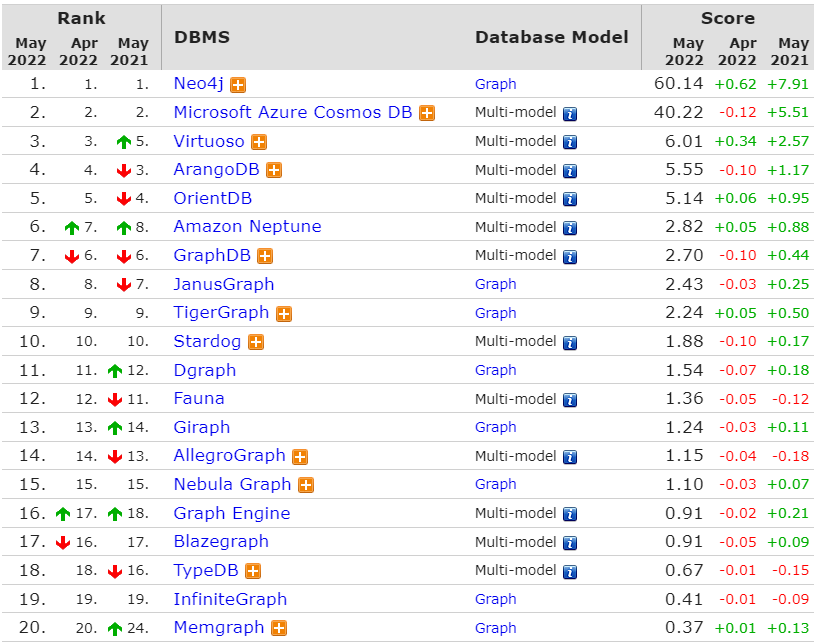Click the Multi-model info icon in Fauna row
The width and height of the screenshot is (822, 644).
(x=570, y=400)
